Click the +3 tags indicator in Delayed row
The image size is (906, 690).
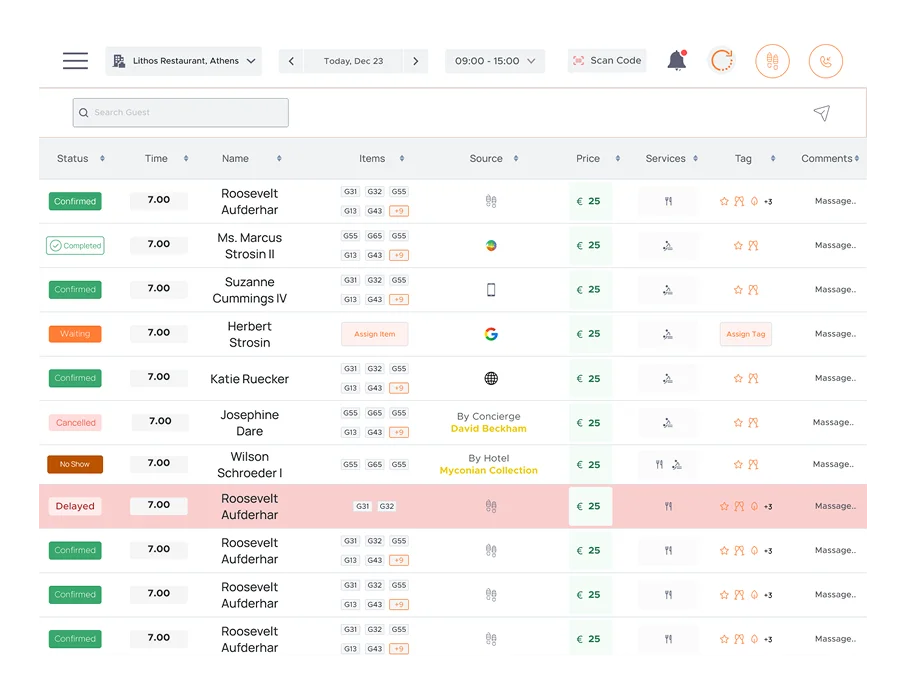click(768, 507)
